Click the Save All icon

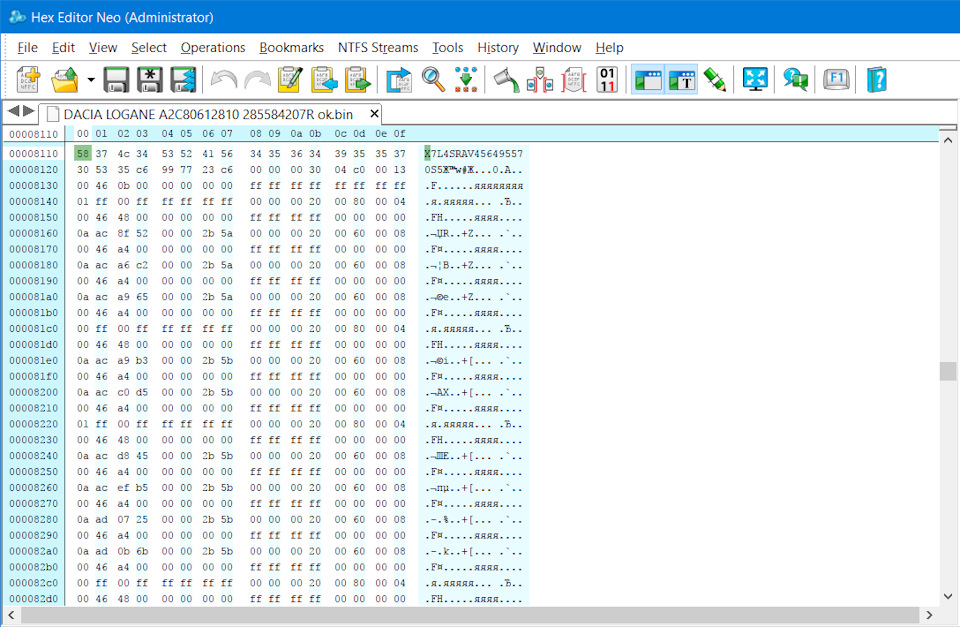[x=183, y=80]
